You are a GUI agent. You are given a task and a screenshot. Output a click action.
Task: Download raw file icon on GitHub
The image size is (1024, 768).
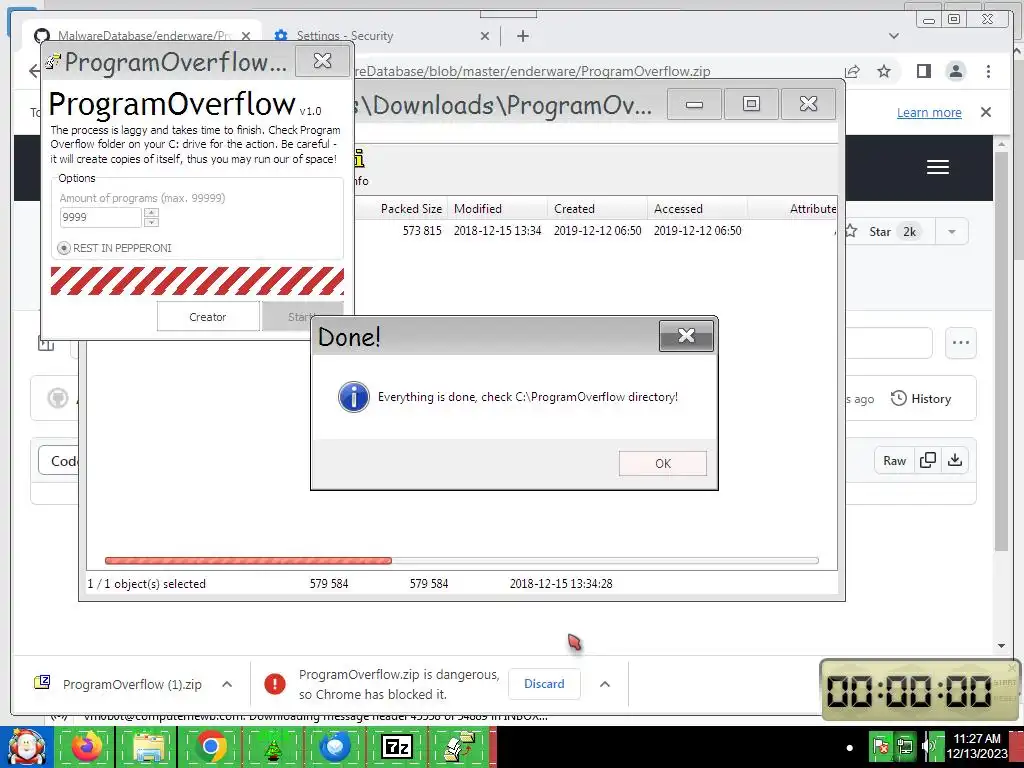click(955, 460)
